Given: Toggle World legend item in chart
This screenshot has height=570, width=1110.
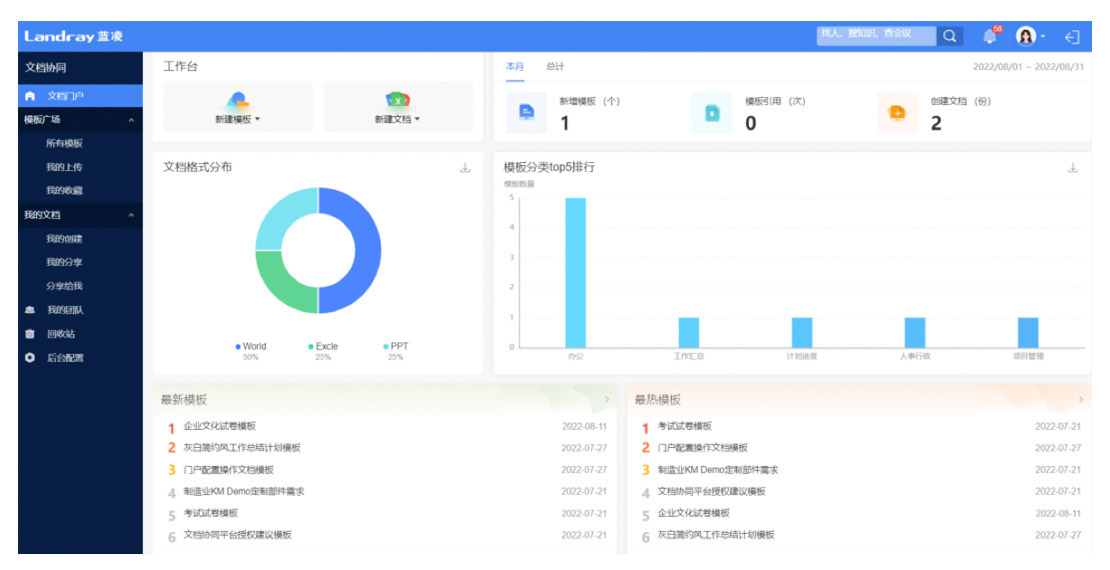Looking at the screenshot, I should coord(251,347).
